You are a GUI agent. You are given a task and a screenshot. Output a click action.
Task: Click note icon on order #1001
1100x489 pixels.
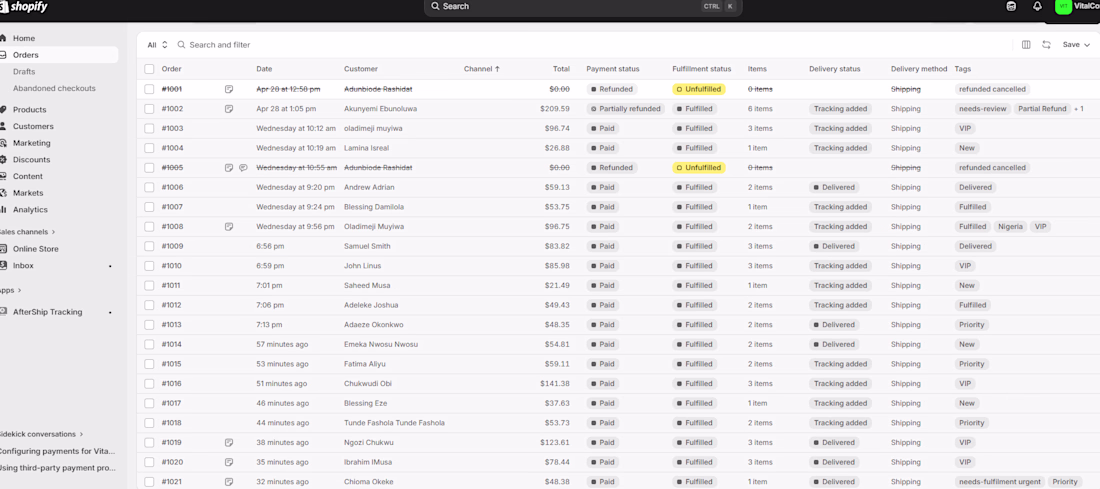pos(229,89)
